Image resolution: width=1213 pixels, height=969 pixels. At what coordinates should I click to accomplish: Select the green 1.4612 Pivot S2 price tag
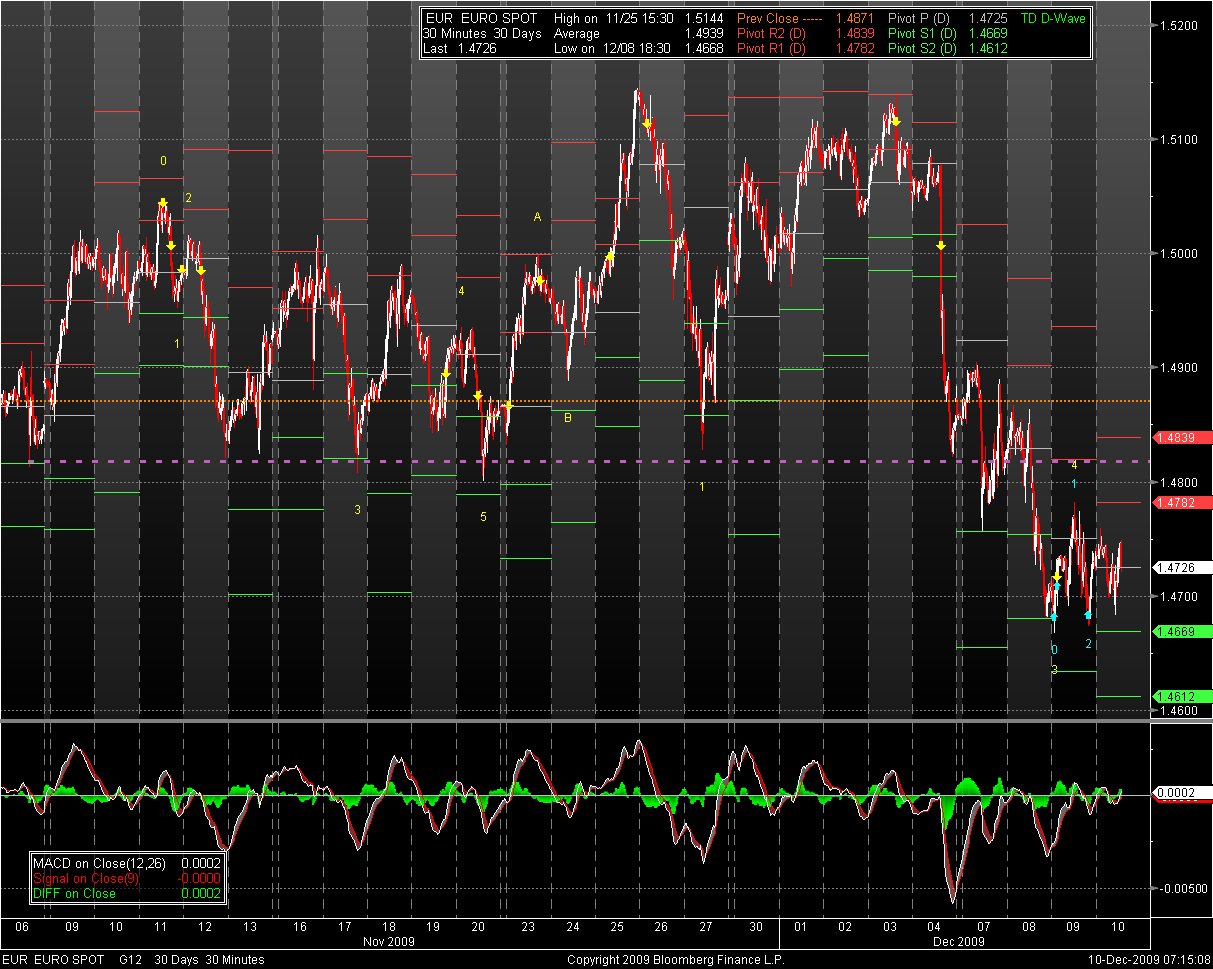pos(1182,696)
